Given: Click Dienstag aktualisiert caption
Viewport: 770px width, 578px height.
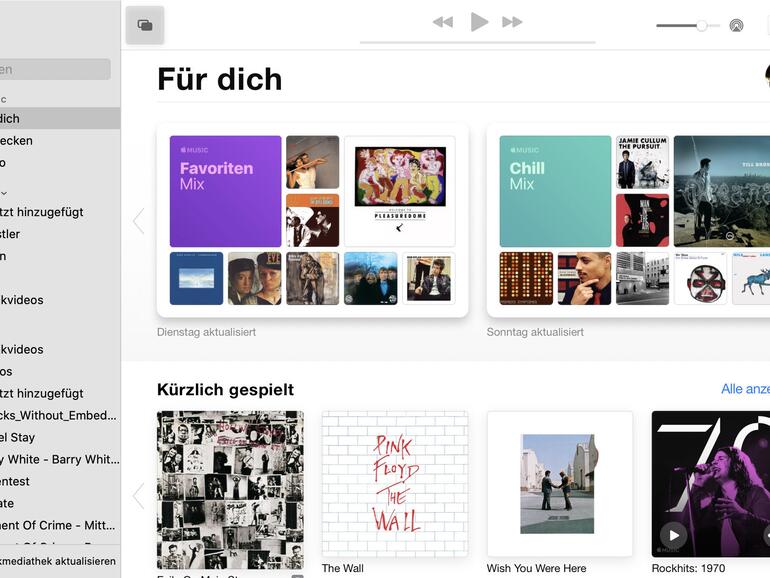Looking at the screenshot, I should click(206, 332).
